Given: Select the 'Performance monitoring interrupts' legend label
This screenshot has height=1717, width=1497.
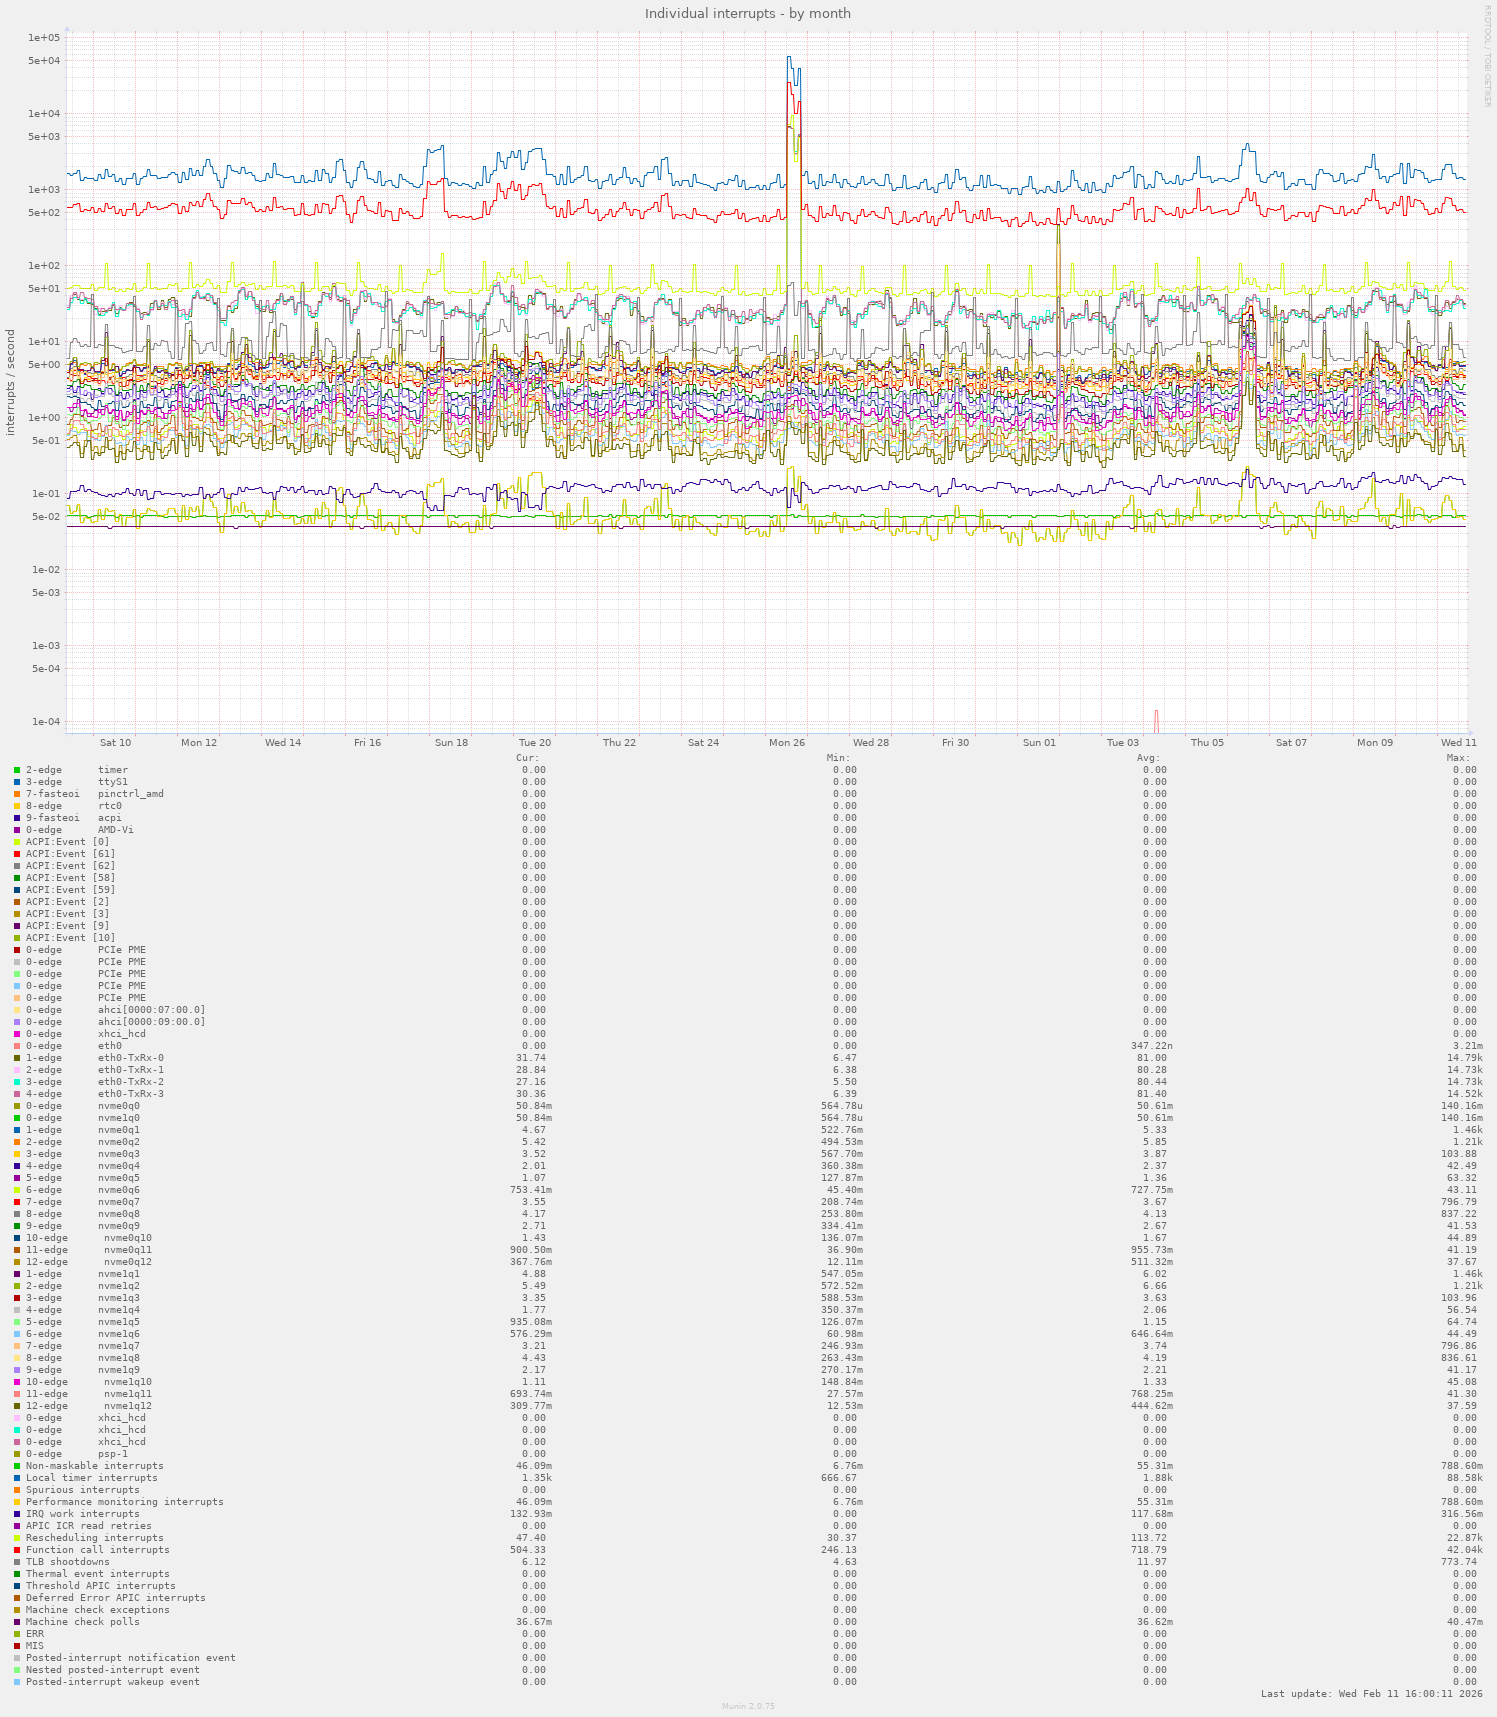Looking at the screenshot, I should 125,1502.
